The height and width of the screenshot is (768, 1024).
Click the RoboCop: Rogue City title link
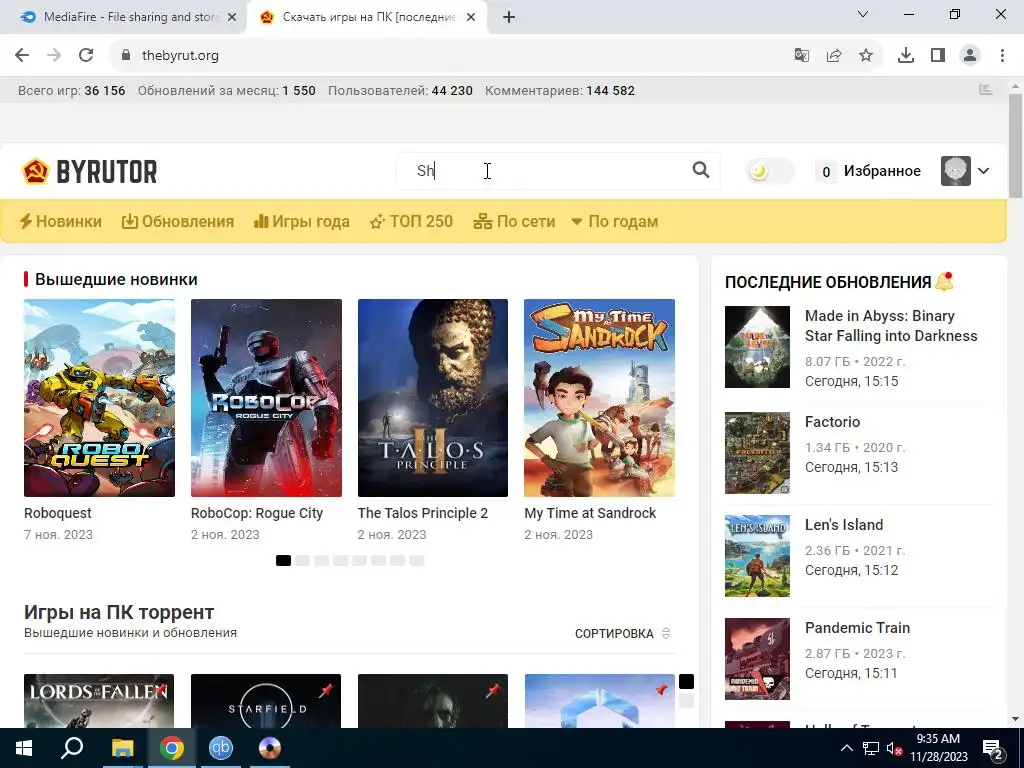click(x=257, y=513)
